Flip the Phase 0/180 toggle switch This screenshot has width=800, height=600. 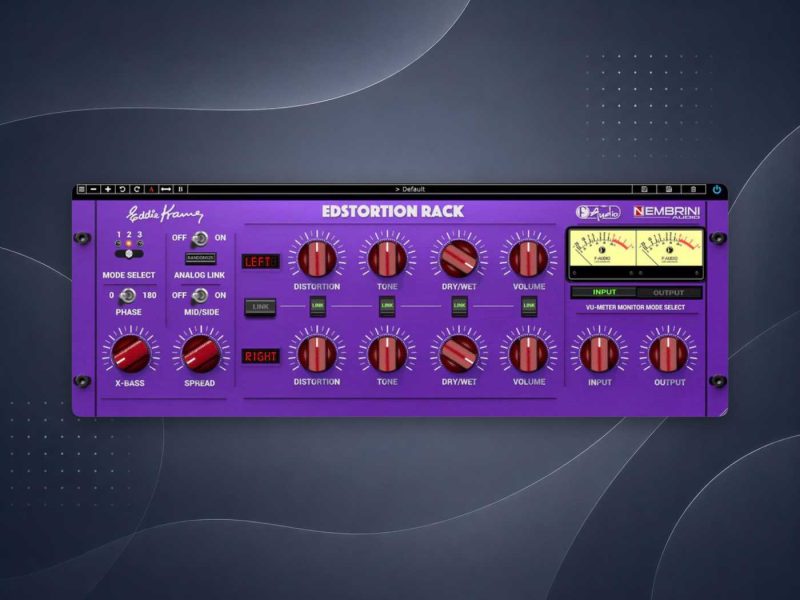[127, 295]
